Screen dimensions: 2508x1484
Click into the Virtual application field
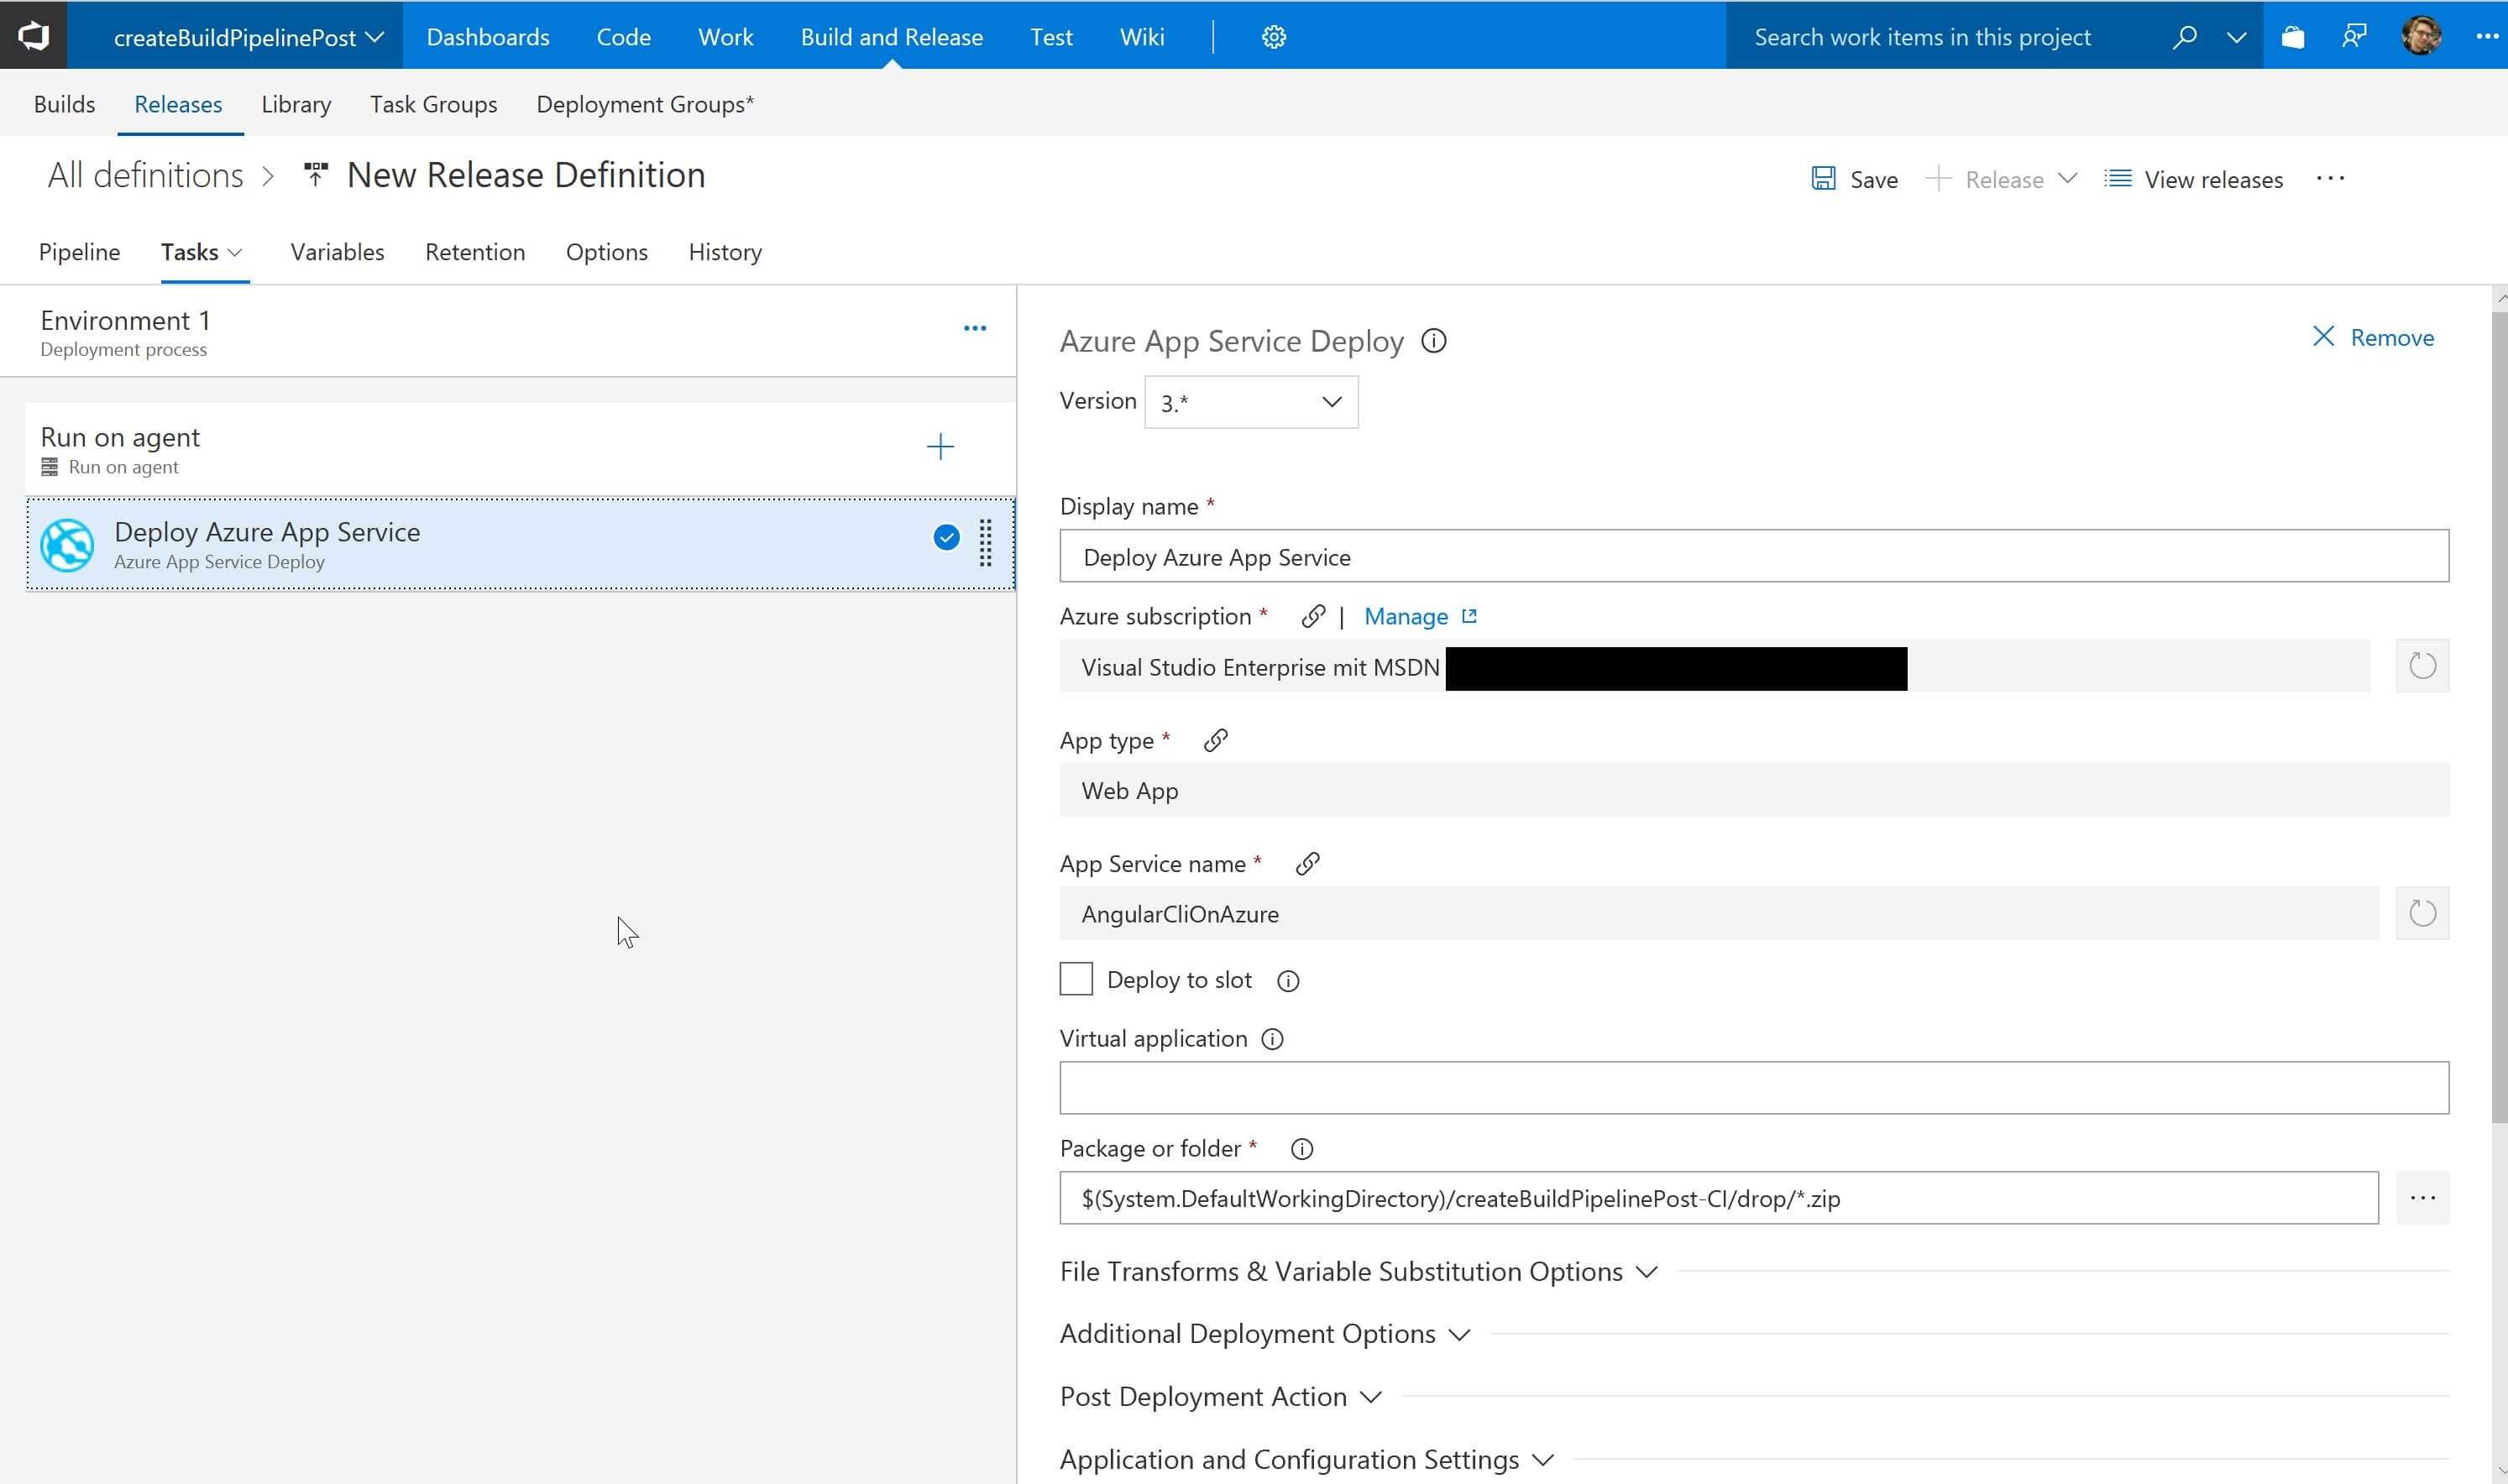point(1753,1088)
